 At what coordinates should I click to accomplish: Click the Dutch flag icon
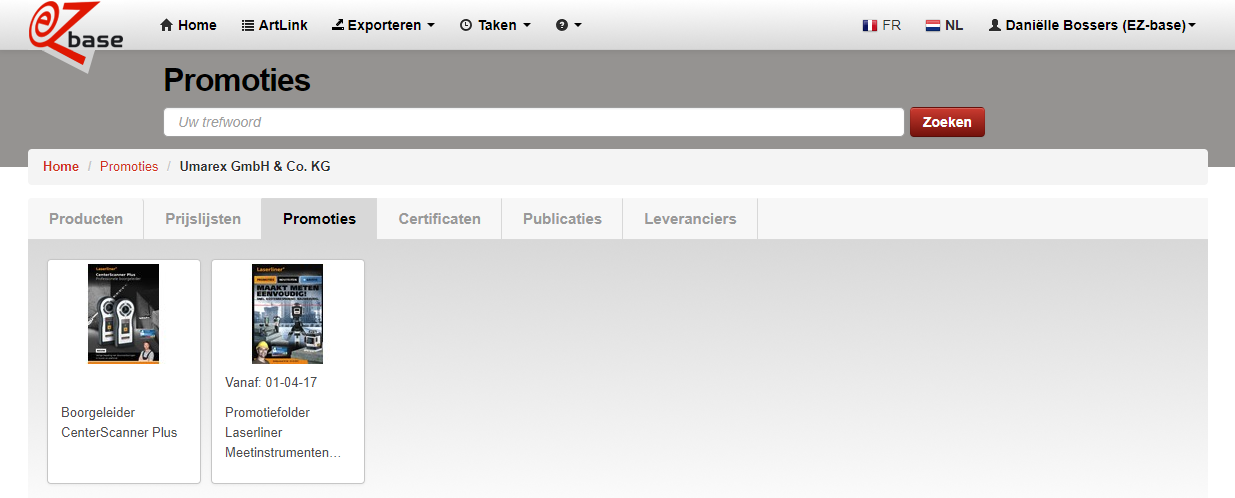pos(933,25)
